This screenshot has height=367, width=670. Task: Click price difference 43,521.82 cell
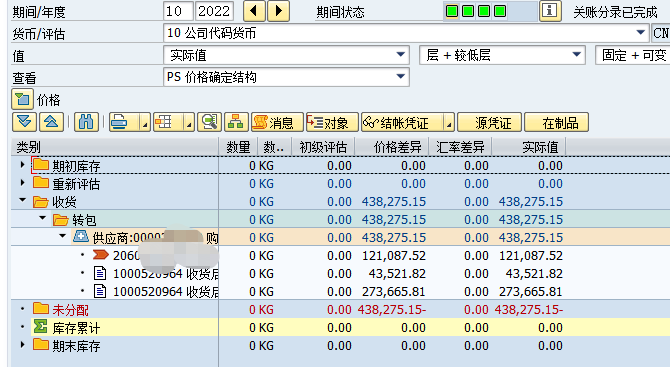tap(397, 273)
